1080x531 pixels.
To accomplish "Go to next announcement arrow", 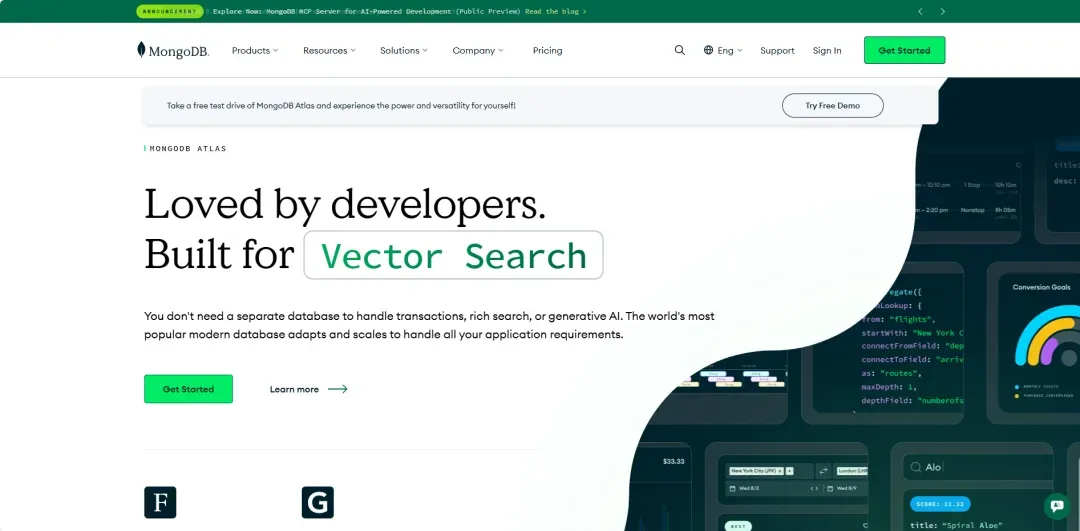I will (x=942, y=11).
